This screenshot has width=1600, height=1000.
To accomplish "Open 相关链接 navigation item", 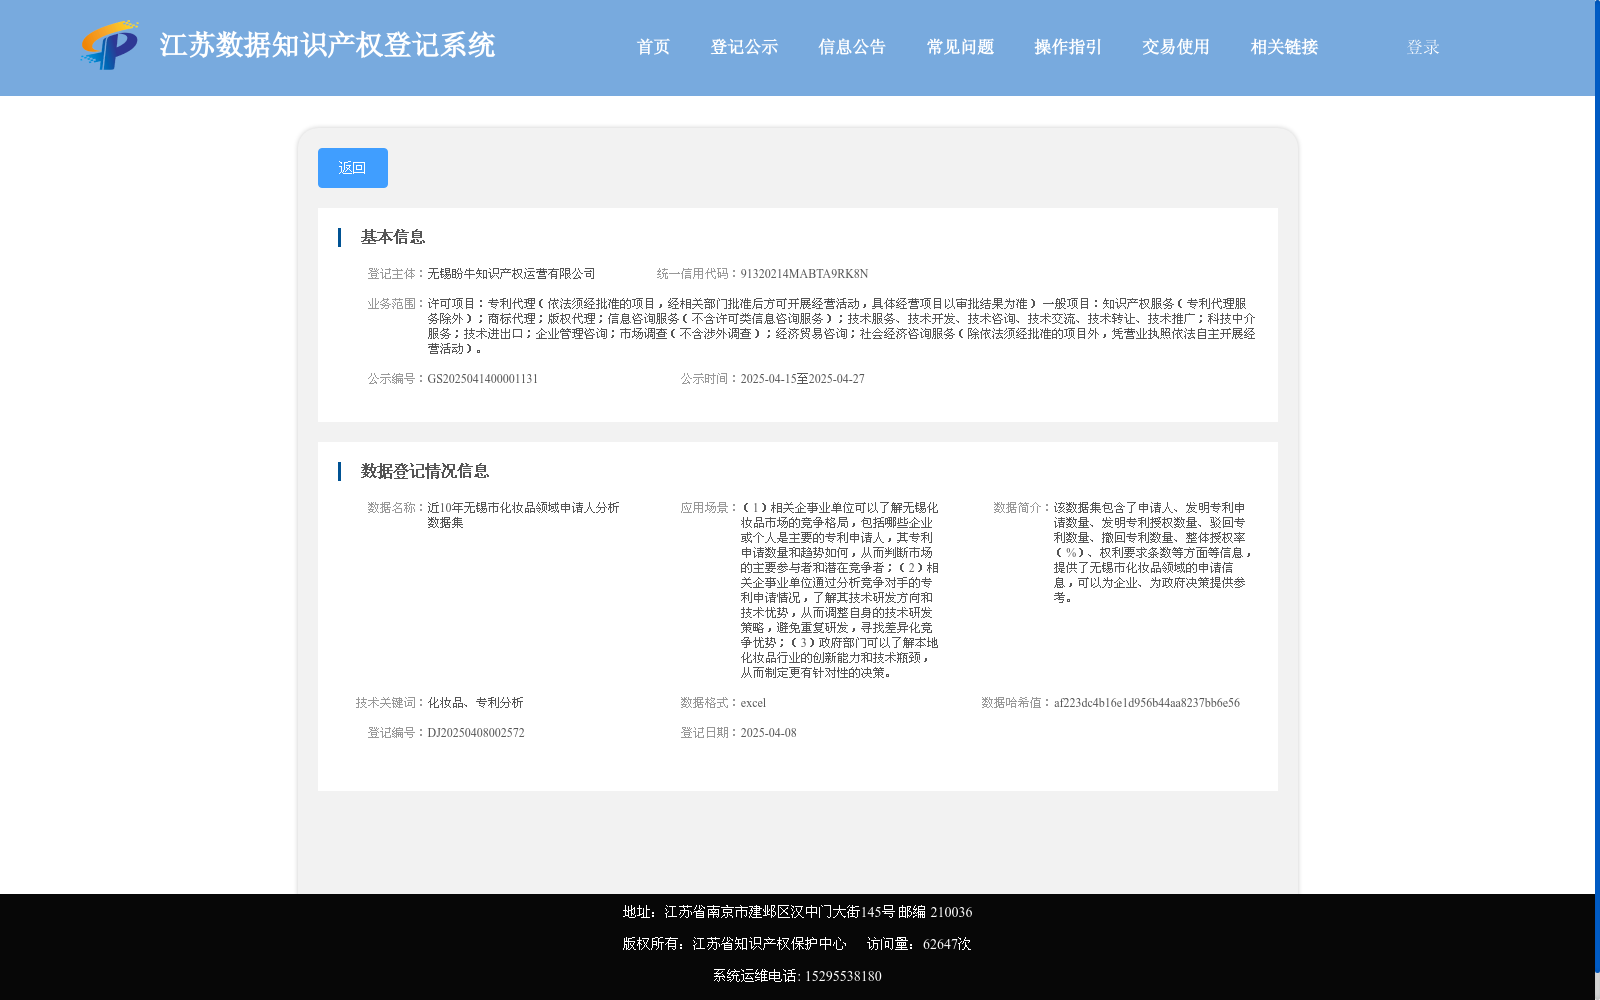I will [x=1284, y=47].
